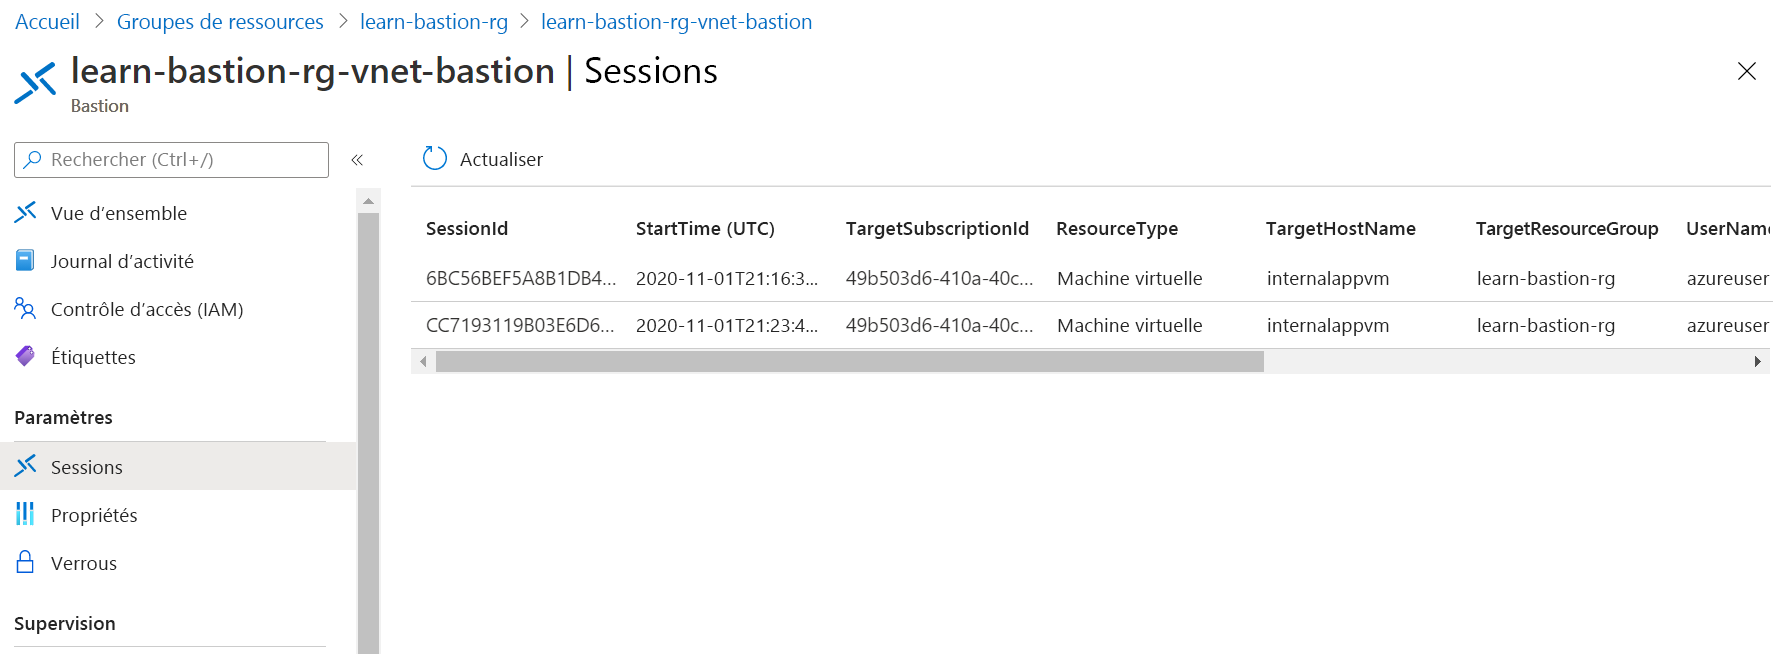Viewport: 1779px width, 654px height.
Task: Click the Verrous lock icon
Action: 24,562
